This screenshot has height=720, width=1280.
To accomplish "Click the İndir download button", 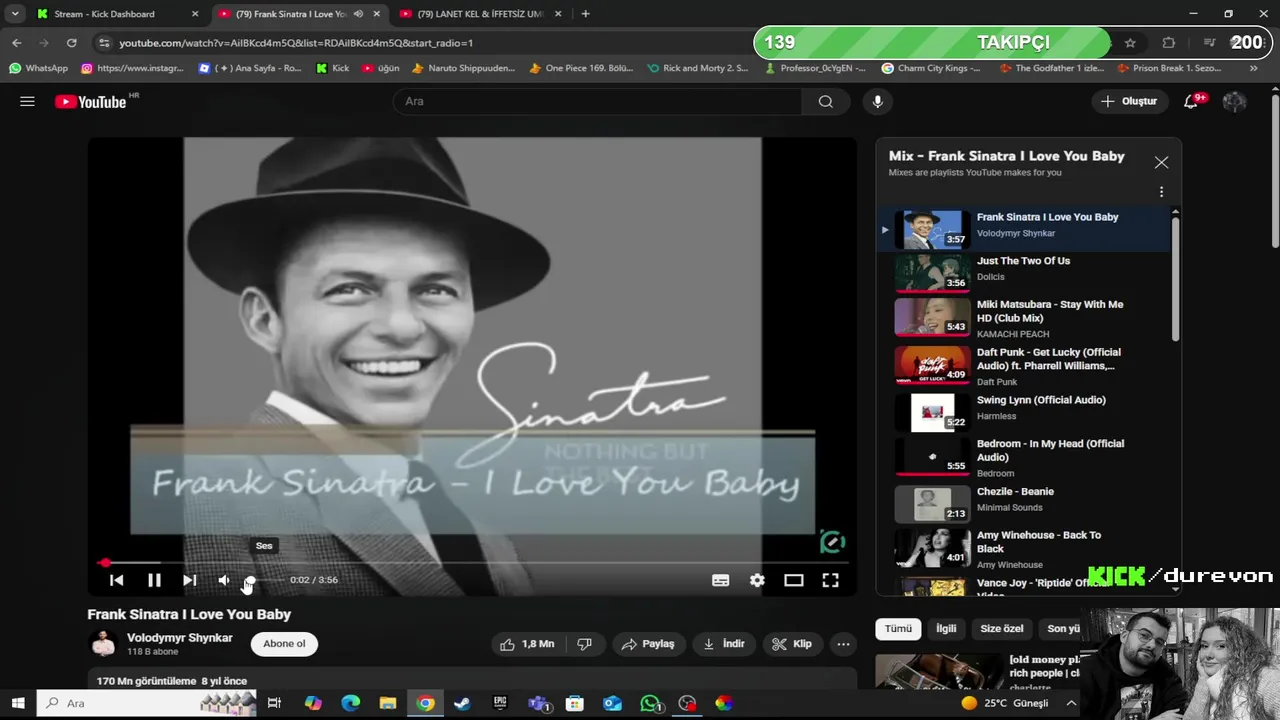I will tap(724, 644).
